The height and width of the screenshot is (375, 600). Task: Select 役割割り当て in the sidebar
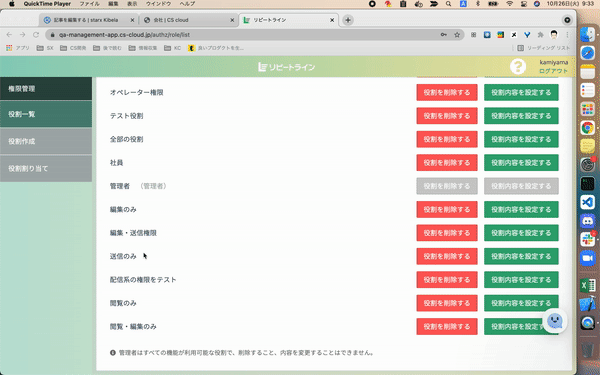pyautogui.click(x=46, y=168)
